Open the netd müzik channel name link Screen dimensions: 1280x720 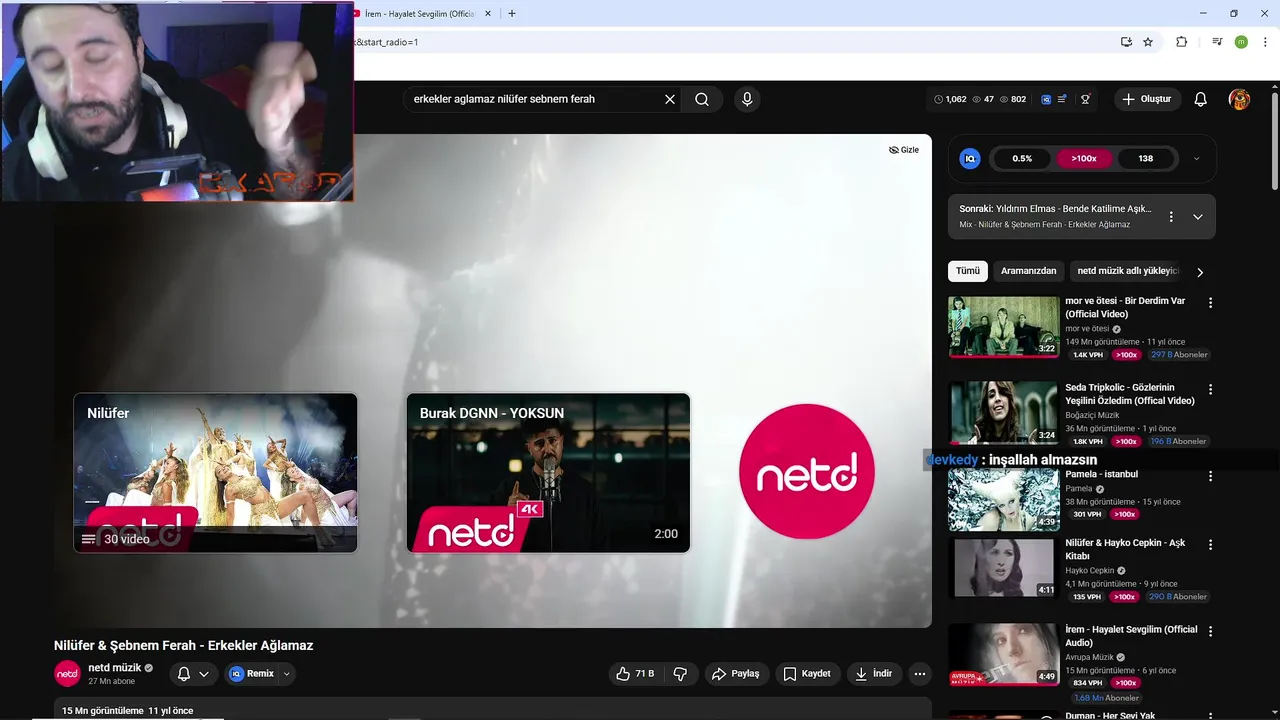coord(114,668)
